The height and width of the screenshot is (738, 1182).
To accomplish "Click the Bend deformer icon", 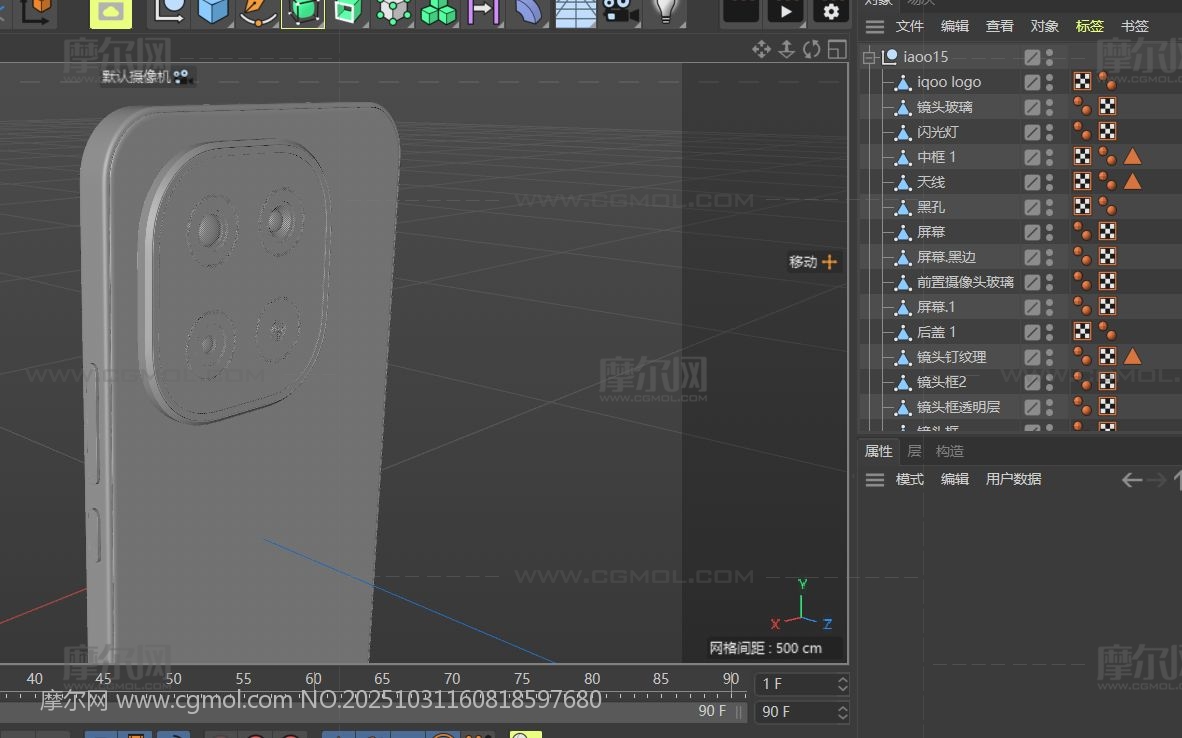I will 529,11.
